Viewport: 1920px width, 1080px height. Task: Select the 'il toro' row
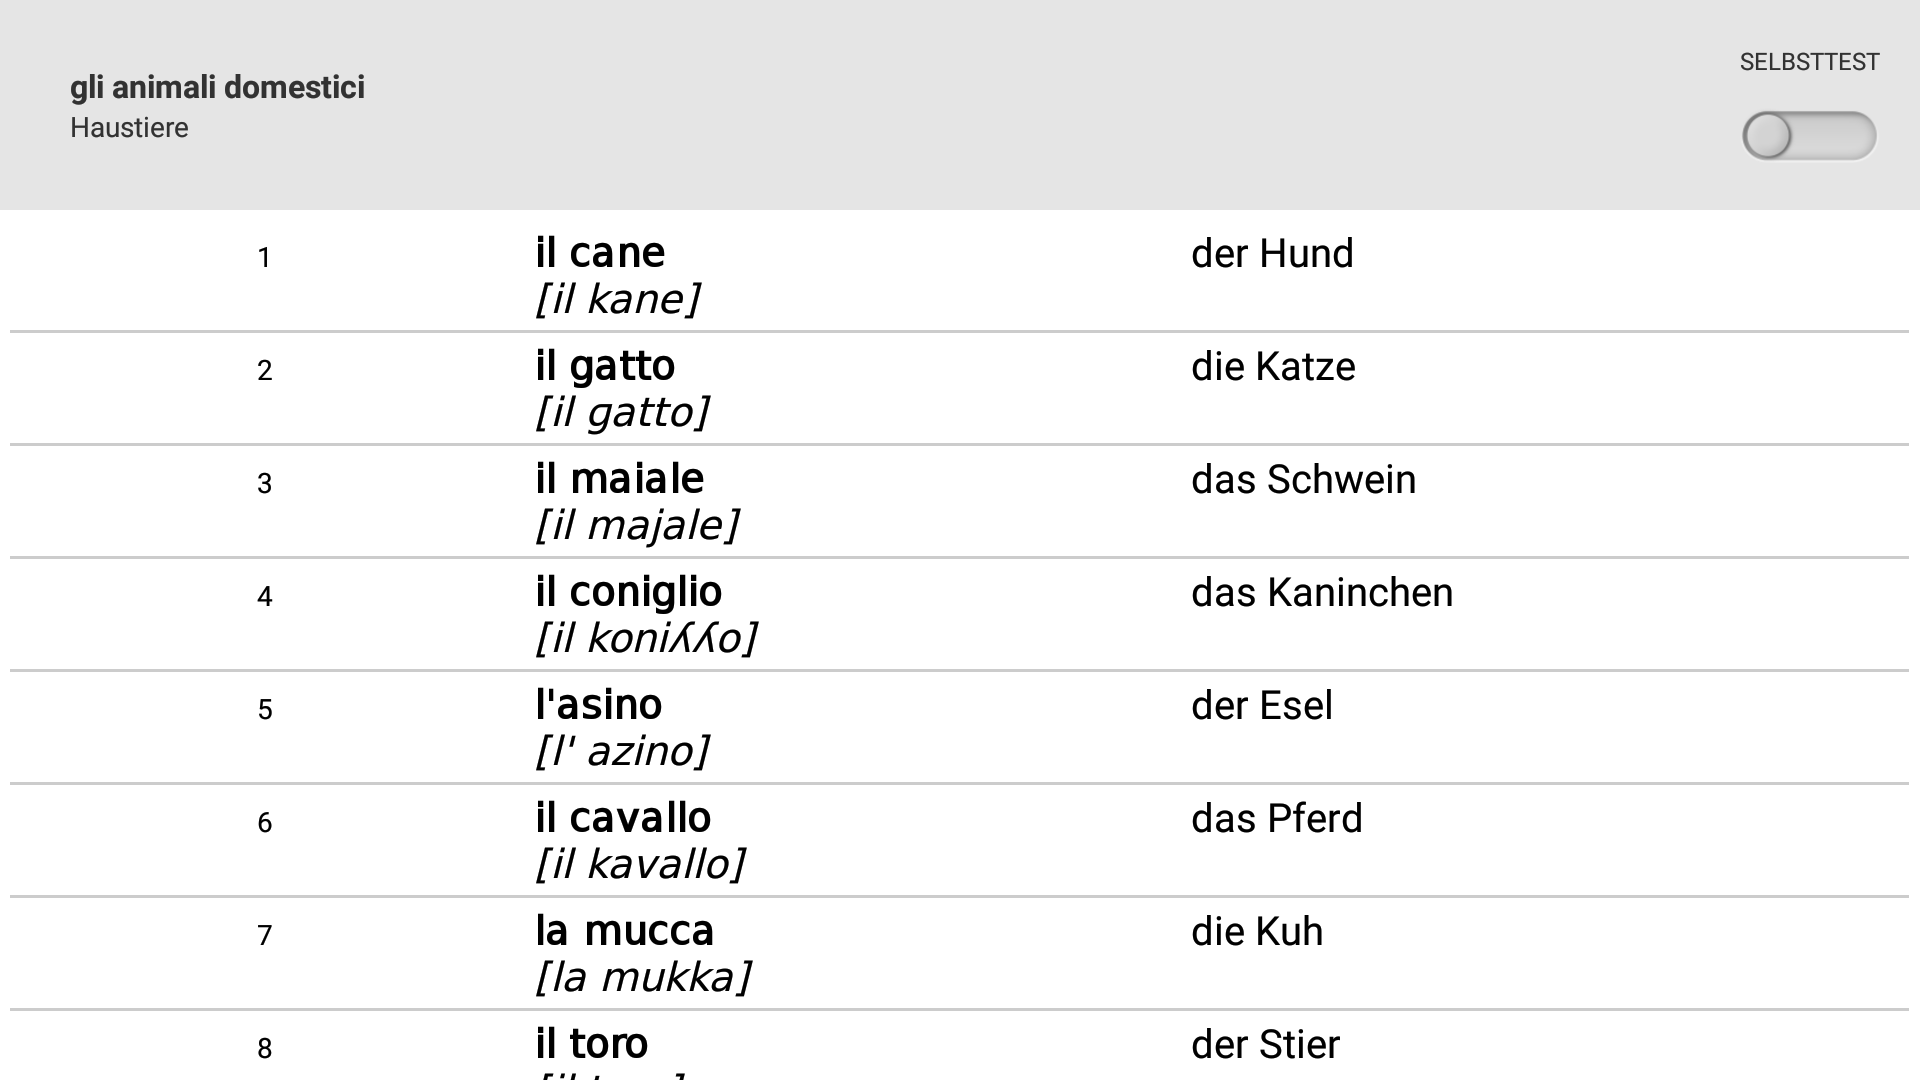pyautogui.click(x=591, y=1044)
